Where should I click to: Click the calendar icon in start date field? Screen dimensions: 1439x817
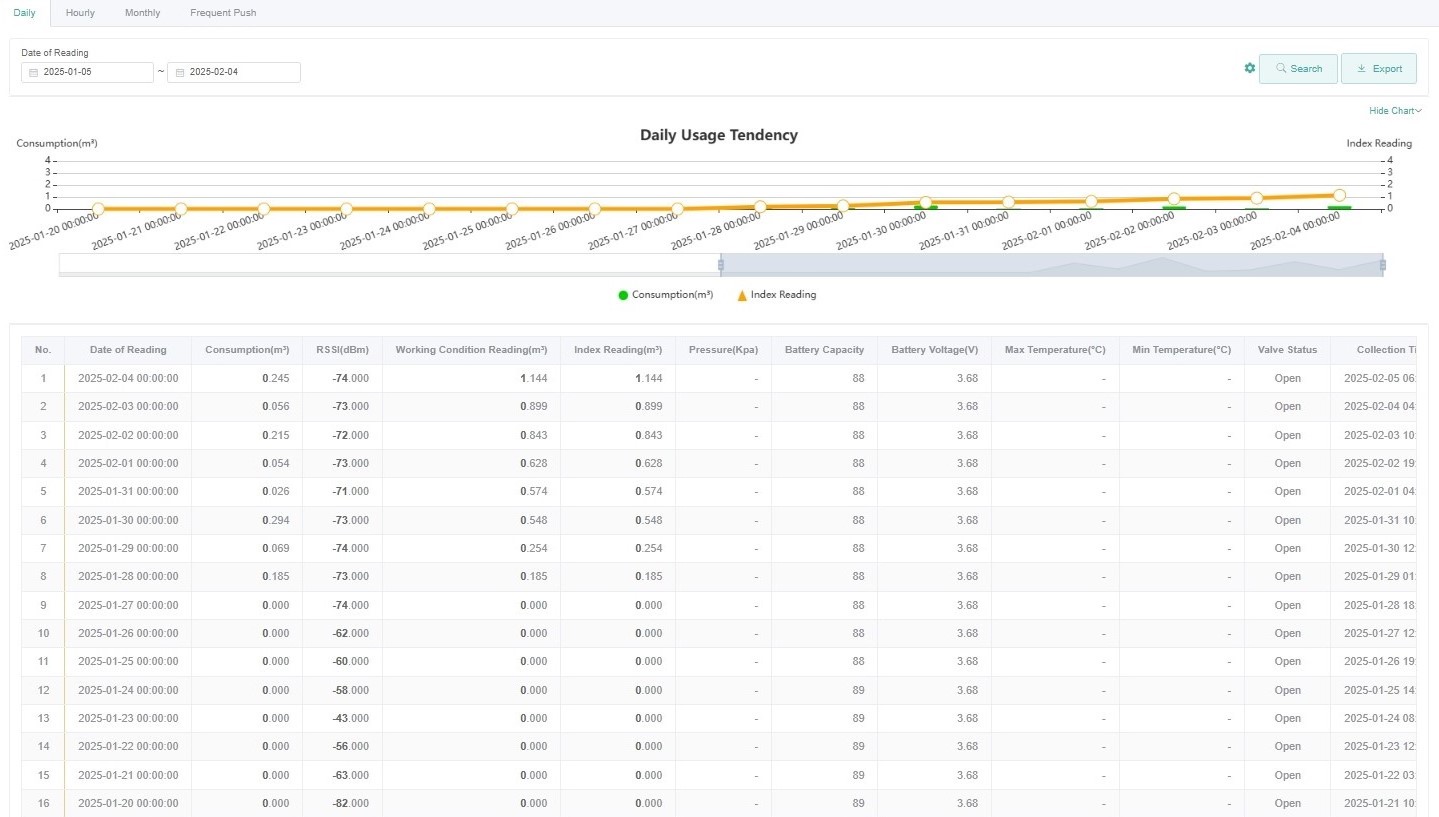pyautogui.click(x=33, y=72)
